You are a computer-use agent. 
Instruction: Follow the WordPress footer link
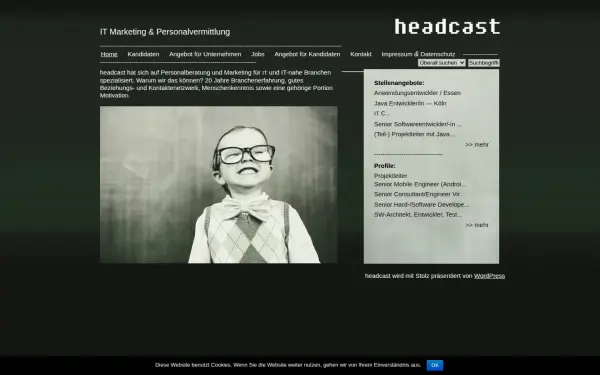pyautogui.click(x=489, y=276)
